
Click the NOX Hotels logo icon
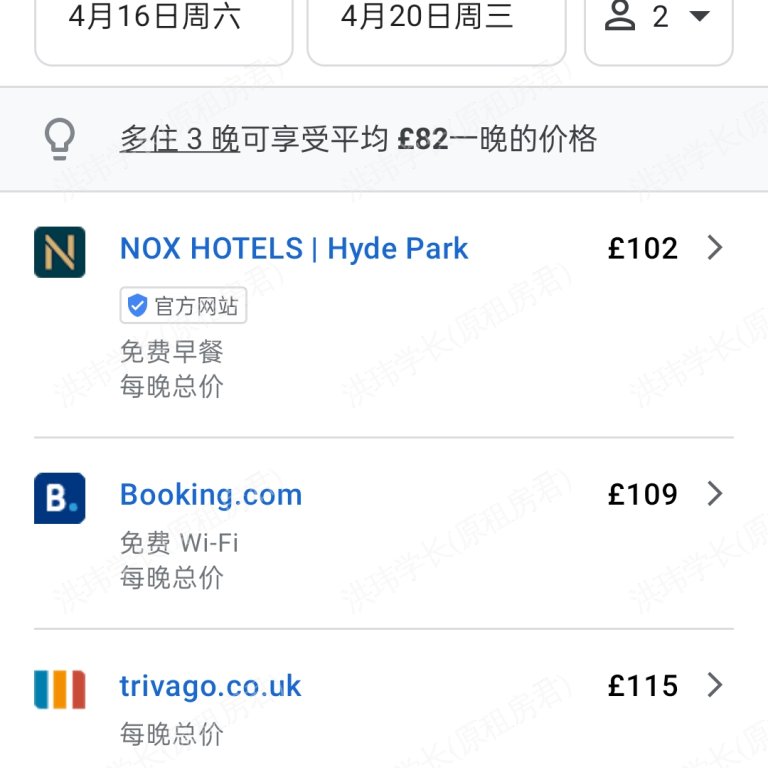click(x=59, y=252)
